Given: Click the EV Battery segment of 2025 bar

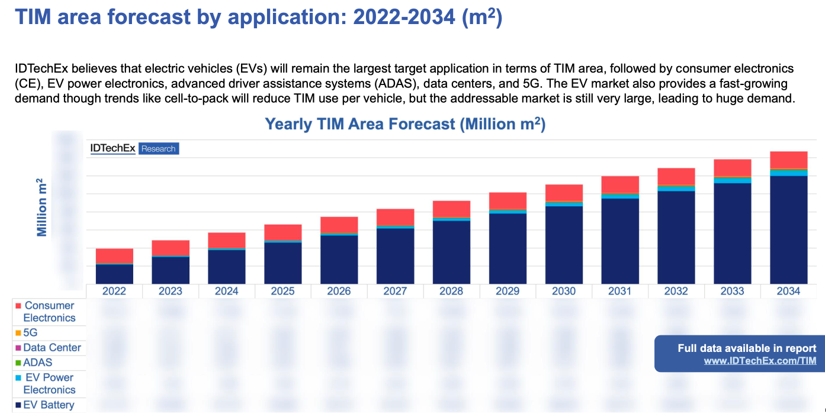Looking at the screenshot, I should [283, 264].
